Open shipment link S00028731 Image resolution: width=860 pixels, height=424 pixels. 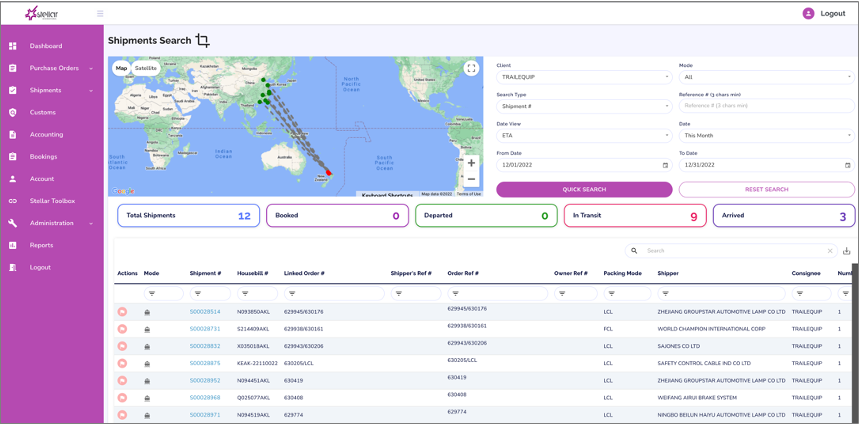click(x=205, y=329)
